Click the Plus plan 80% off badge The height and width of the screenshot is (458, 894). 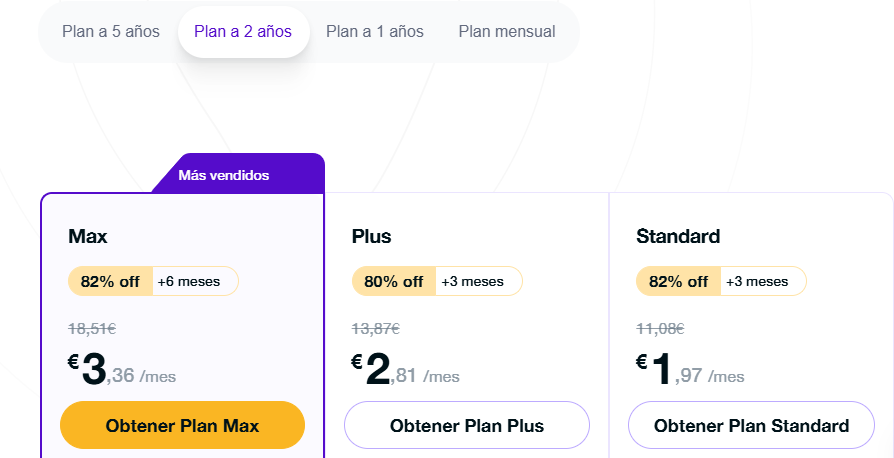[394, 281]
